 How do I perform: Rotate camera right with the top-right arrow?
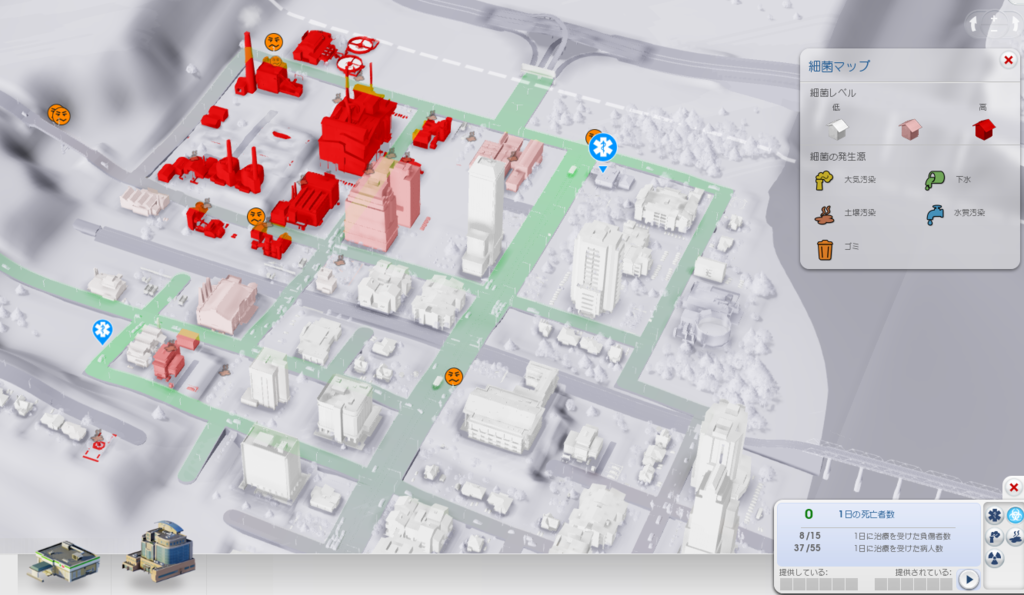(1014, 25)
